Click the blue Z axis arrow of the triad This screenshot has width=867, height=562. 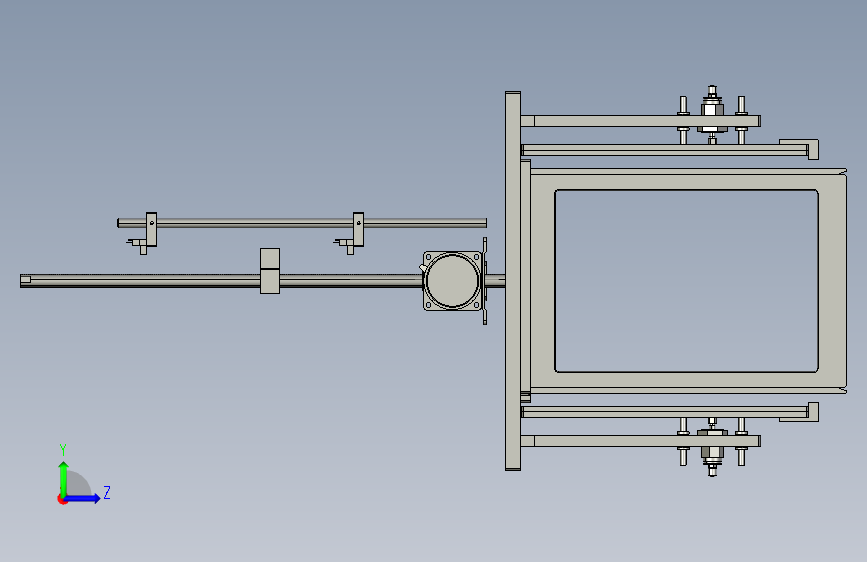[x=83, y=498]
